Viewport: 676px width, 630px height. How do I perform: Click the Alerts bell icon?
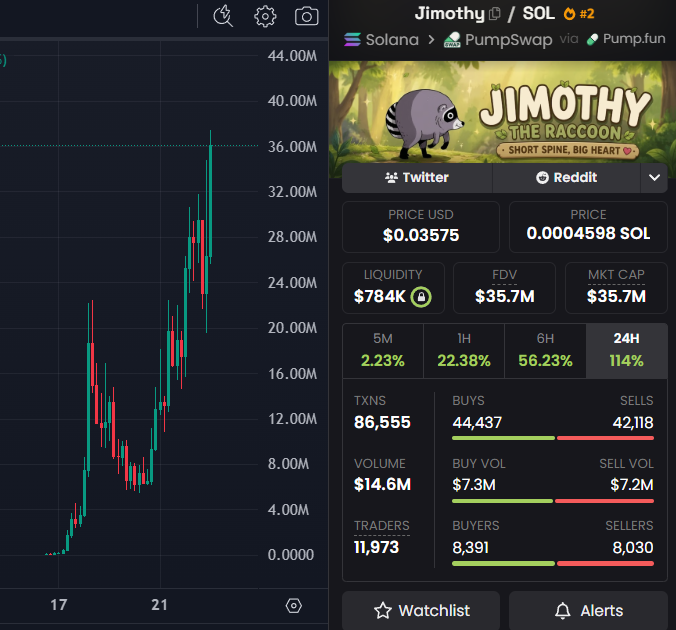pos(563,611)
